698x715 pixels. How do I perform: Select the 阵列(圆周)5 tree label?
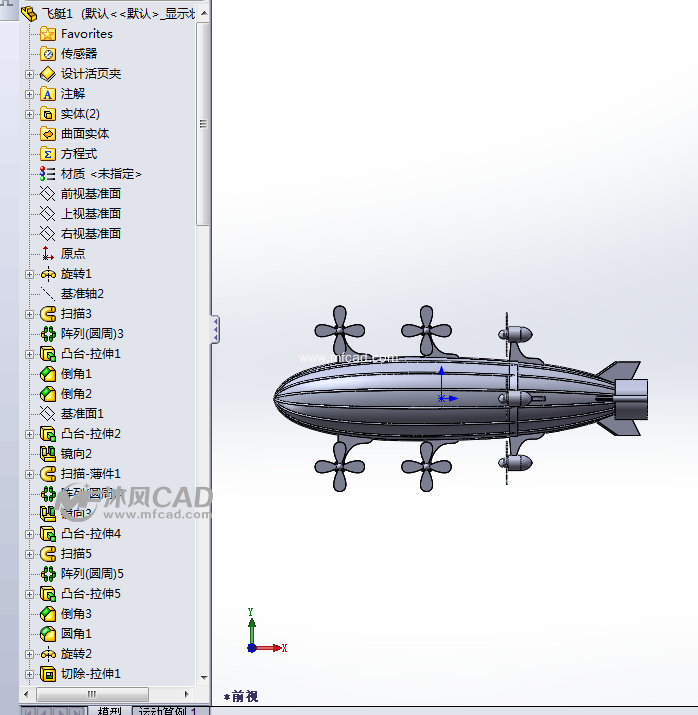[92, 574]
